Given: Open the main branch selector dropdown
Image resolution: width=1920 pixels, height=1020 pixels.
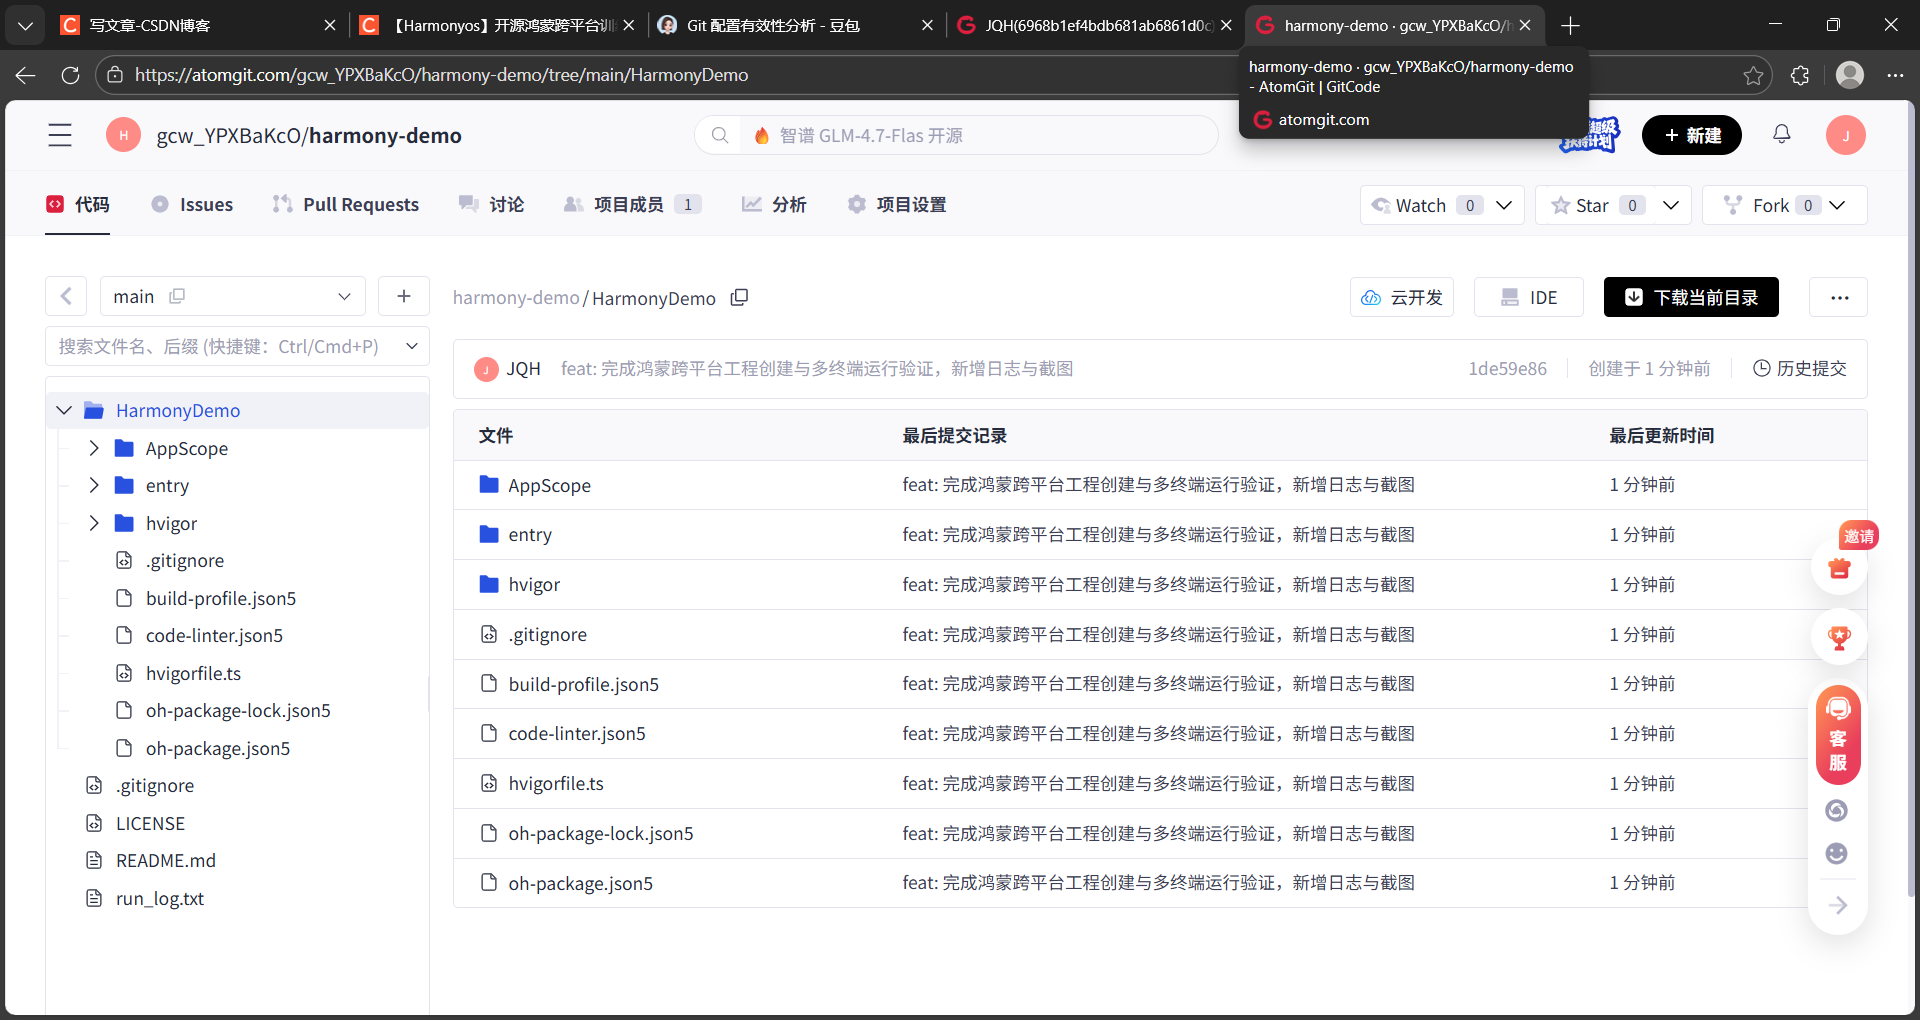Looking at the screenshot, I should coord(344,296).
